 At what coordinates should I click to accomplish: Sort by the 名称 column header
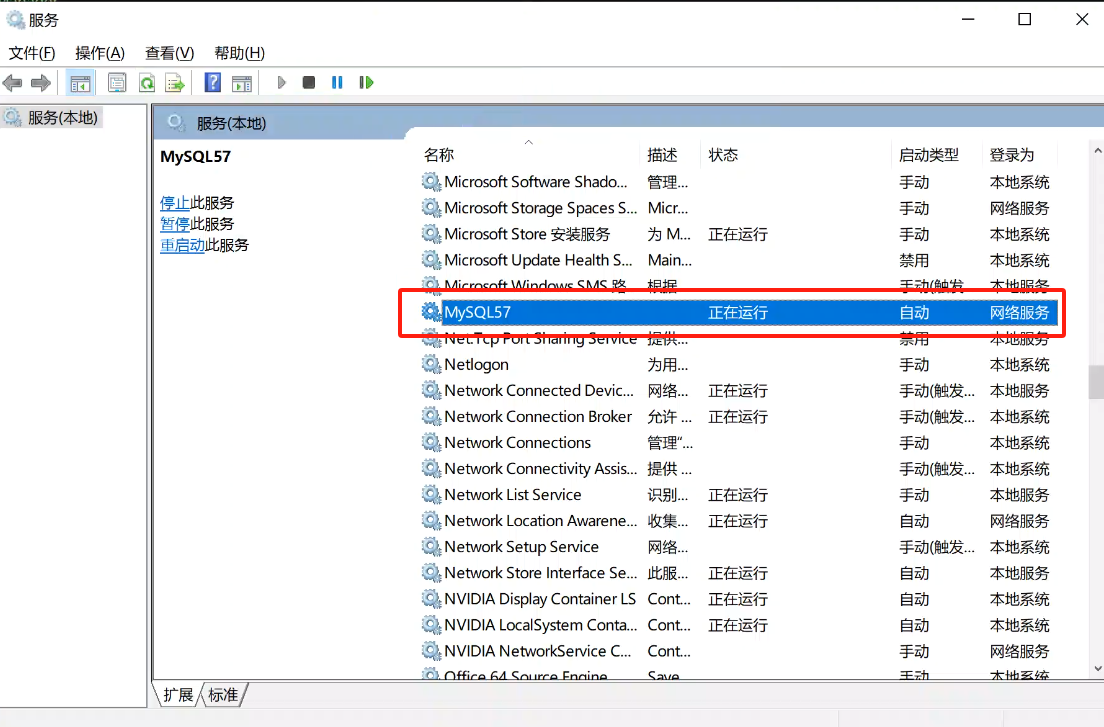(529, 155)
